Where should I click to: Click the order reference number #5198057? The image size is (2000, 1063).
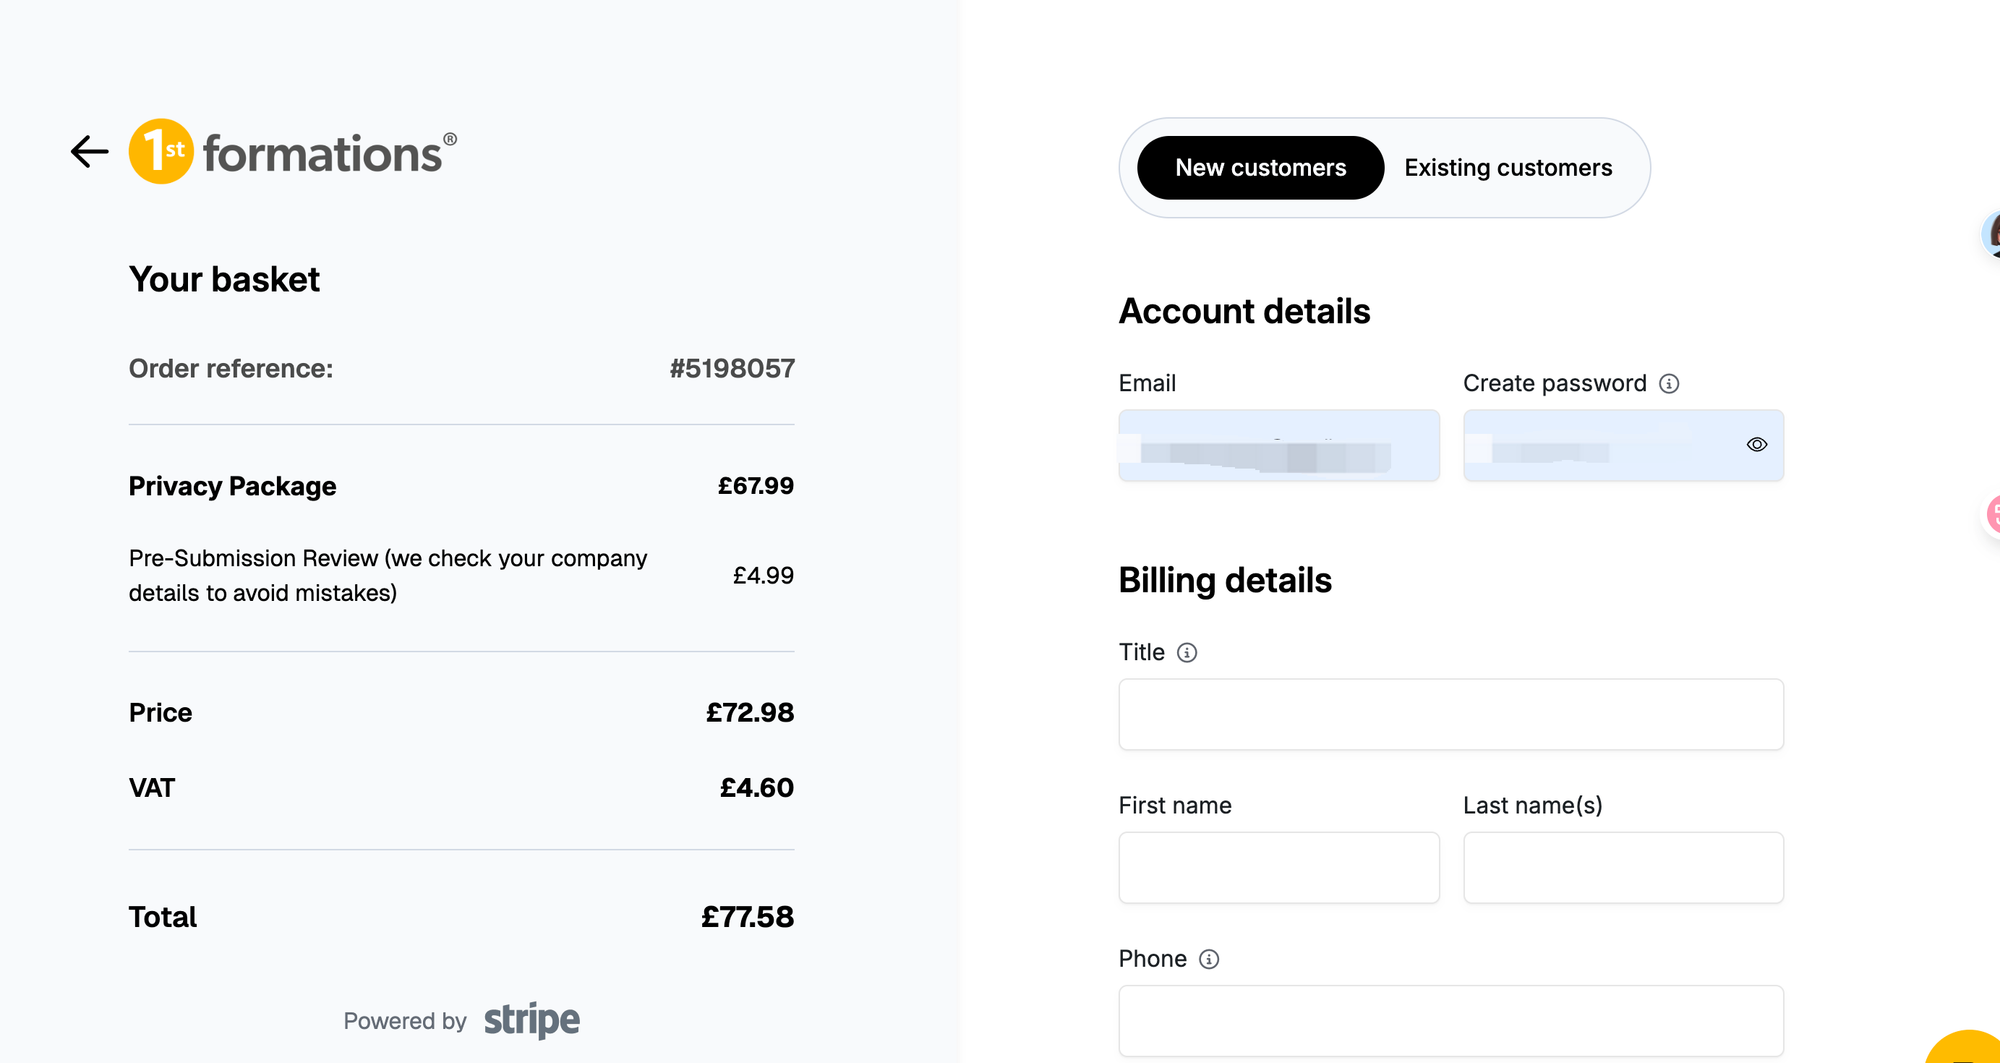(732, 369)
